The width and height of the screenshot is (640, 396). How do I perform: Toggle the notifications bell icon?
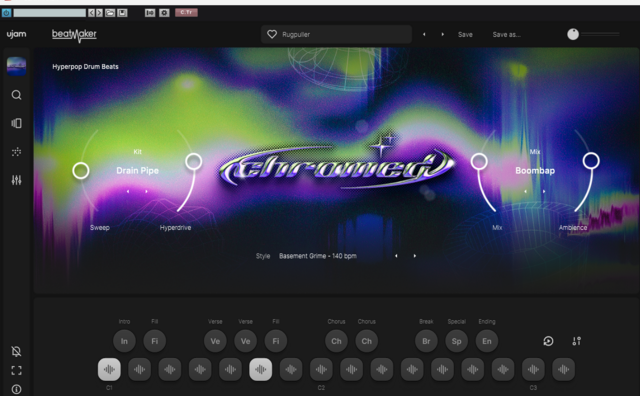16,351
